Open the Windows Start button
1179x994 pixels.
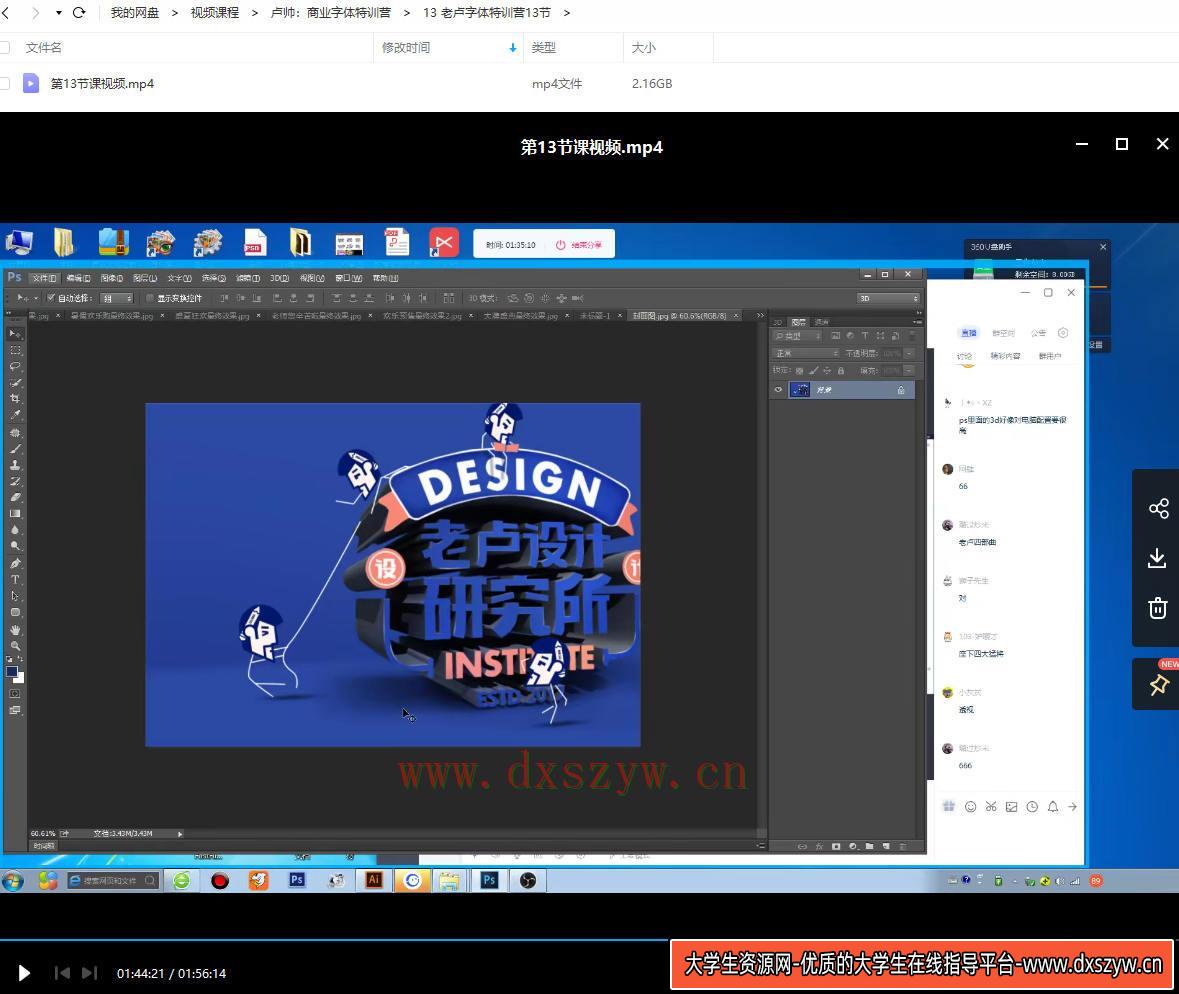coord(13,880)
